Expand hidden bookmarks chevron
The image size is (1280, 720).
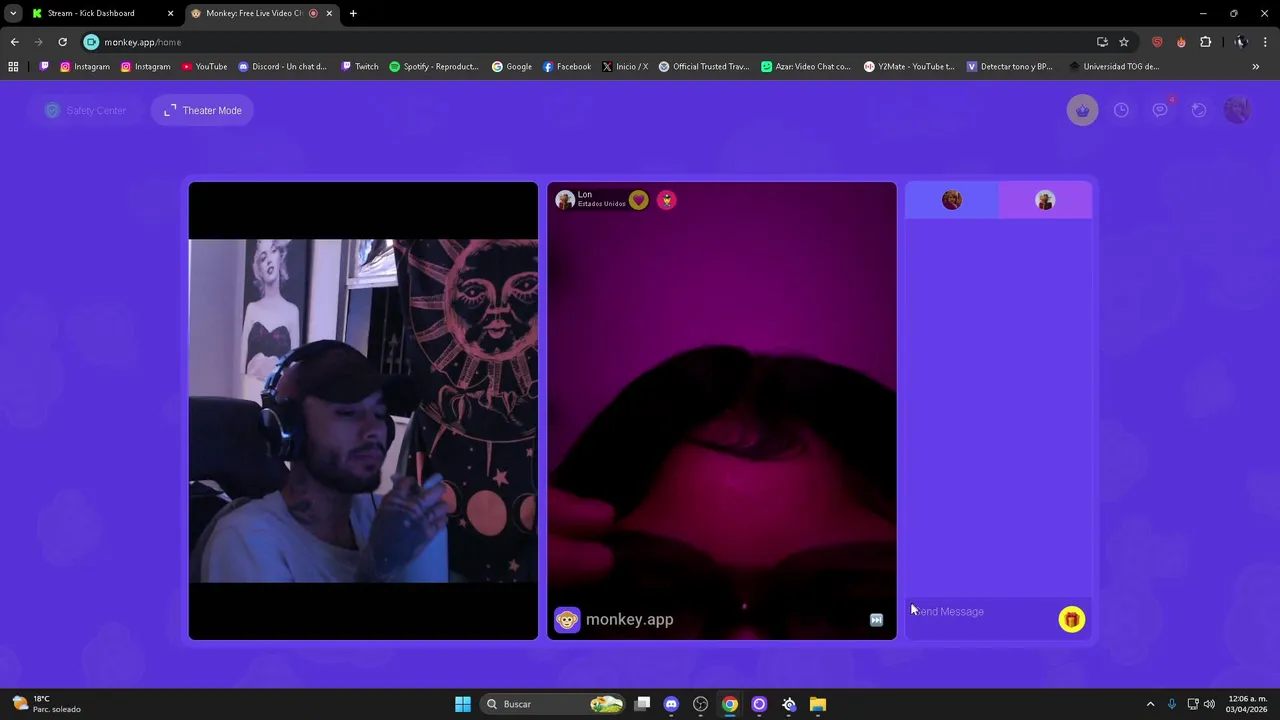(1255, 67)
